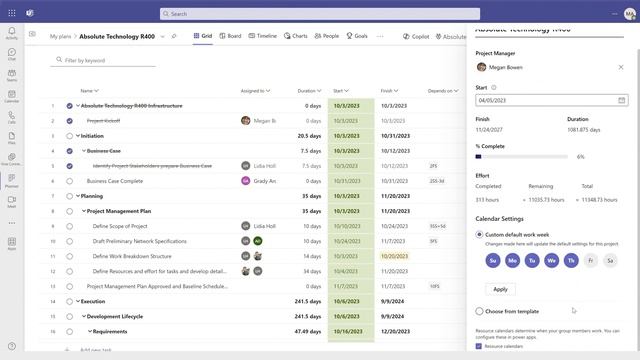
Task: Open the Assigned to column header
Action: [x=255, y=91]
